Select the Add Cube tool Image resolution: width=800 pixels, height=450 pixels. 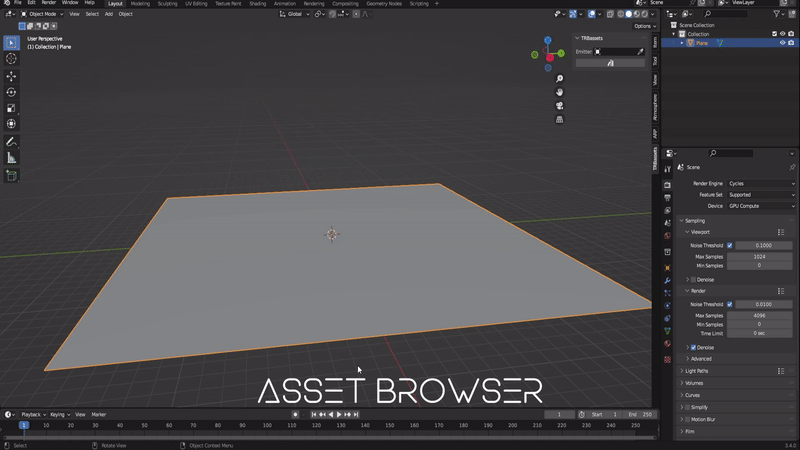[x=11, y=176]
